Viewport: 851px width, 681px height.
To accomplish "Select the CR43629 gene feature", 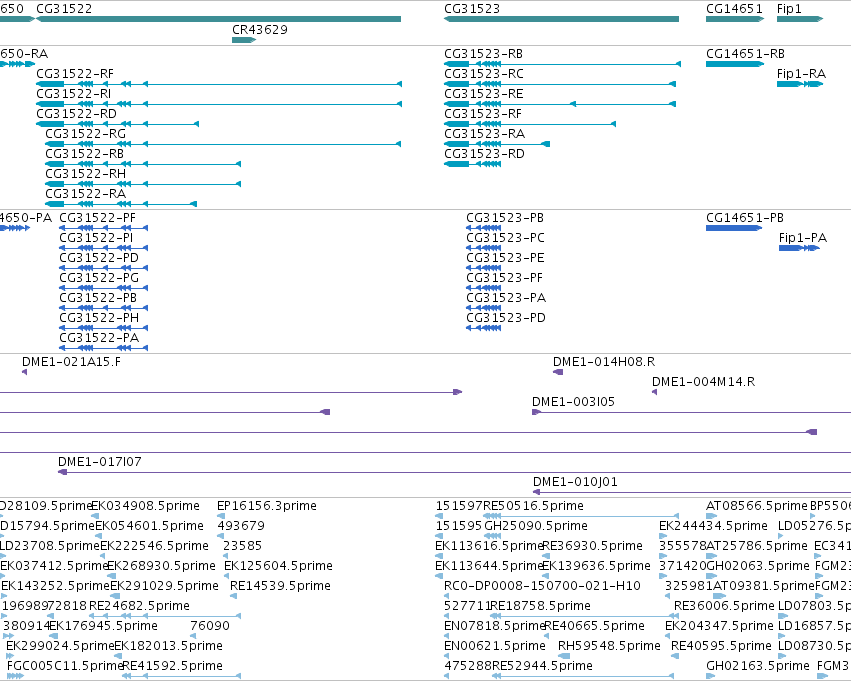I will click(244, 40).
